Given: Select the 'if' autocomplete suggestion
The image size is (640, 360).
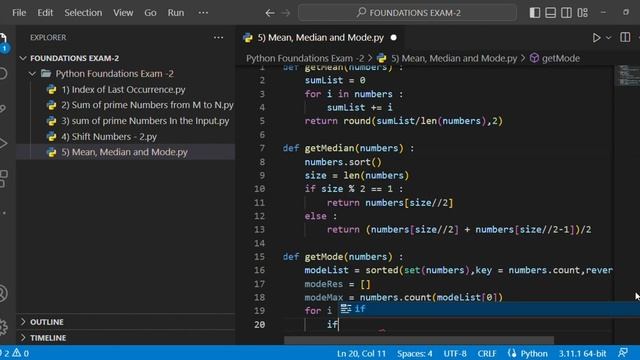Looking at the screenshot, I should pos(490,309).
